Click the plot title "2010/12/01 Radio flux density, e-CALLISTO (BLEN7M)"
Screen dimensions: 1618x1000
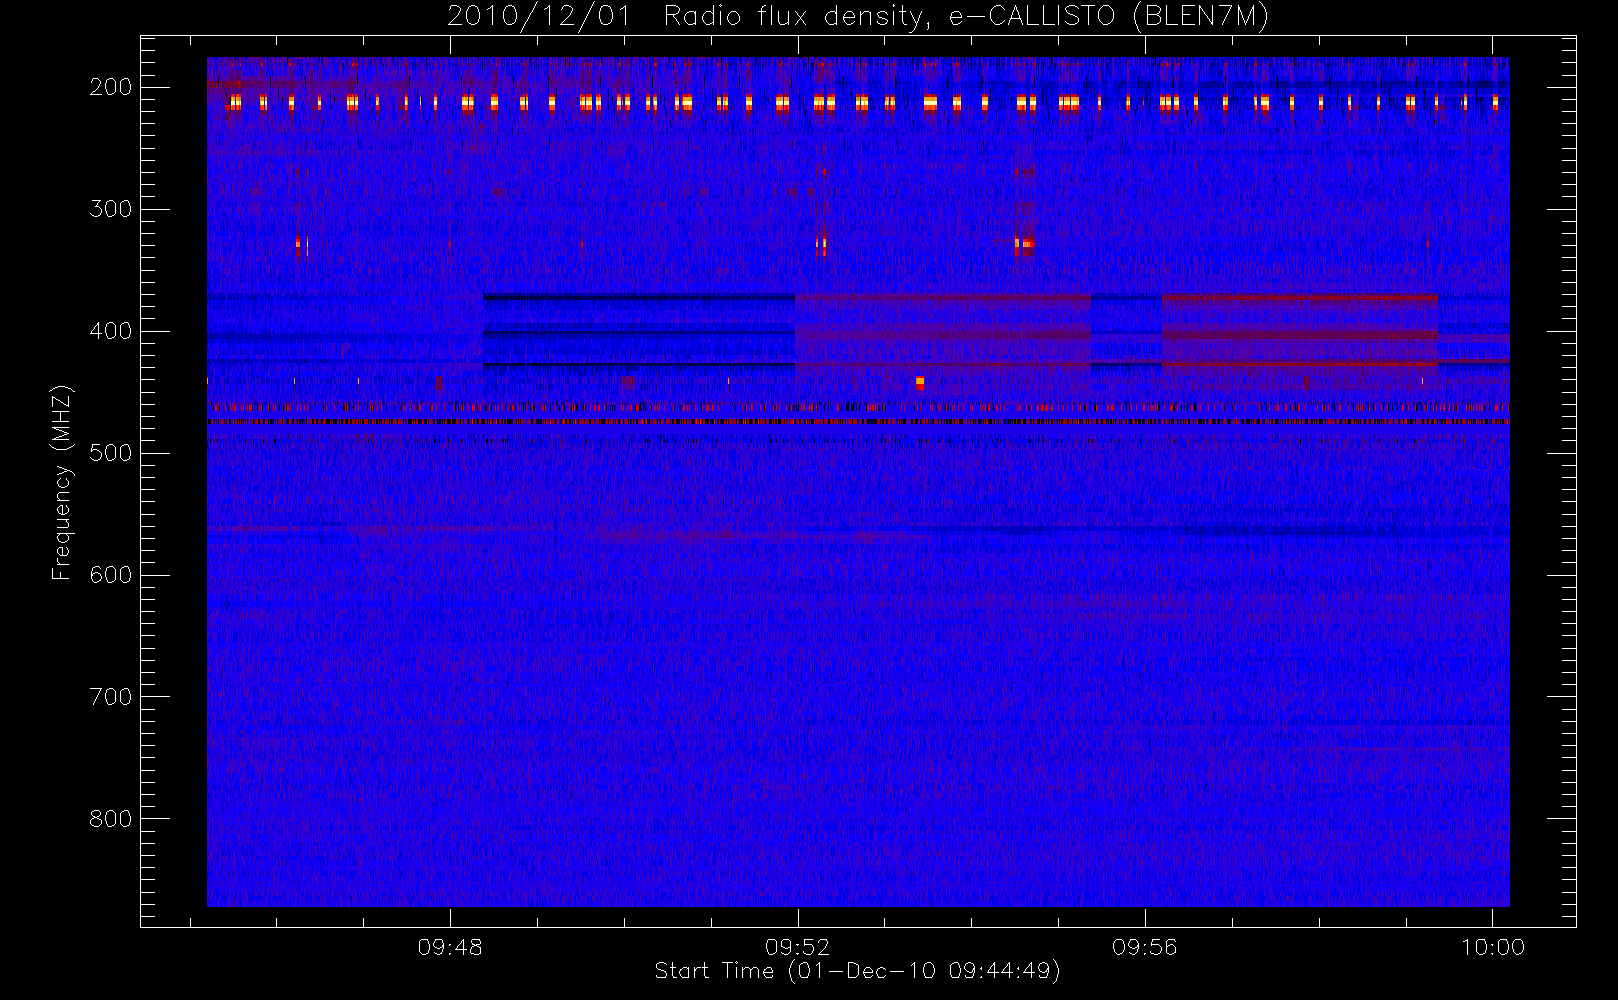click(858, 17)
